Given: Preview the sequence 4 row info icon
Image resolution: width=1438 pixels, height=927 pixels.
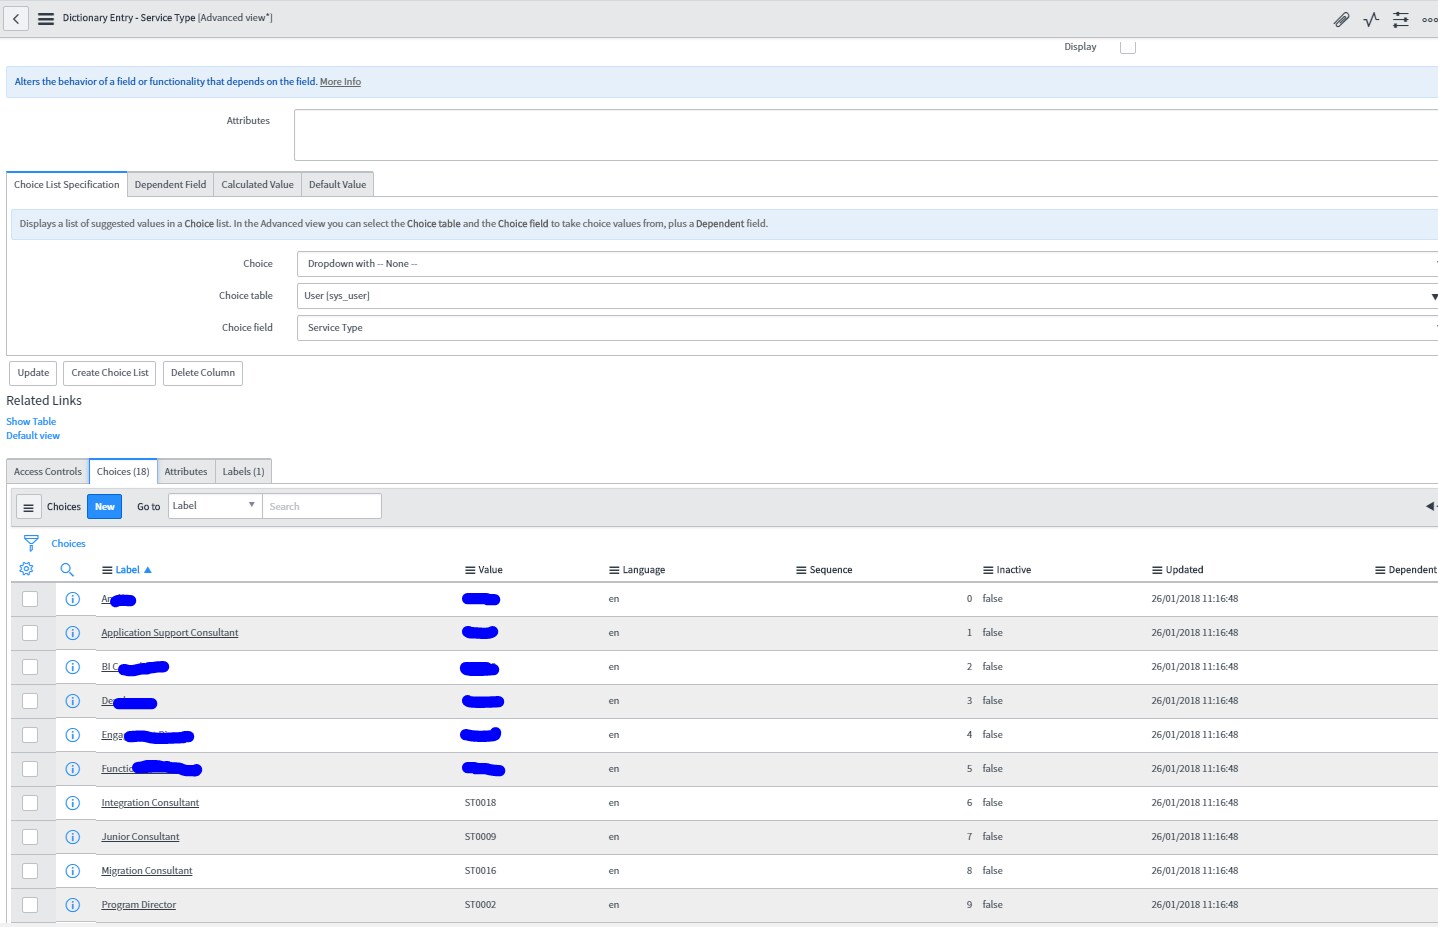Looking at the screenshot, I should pos(72,735).
